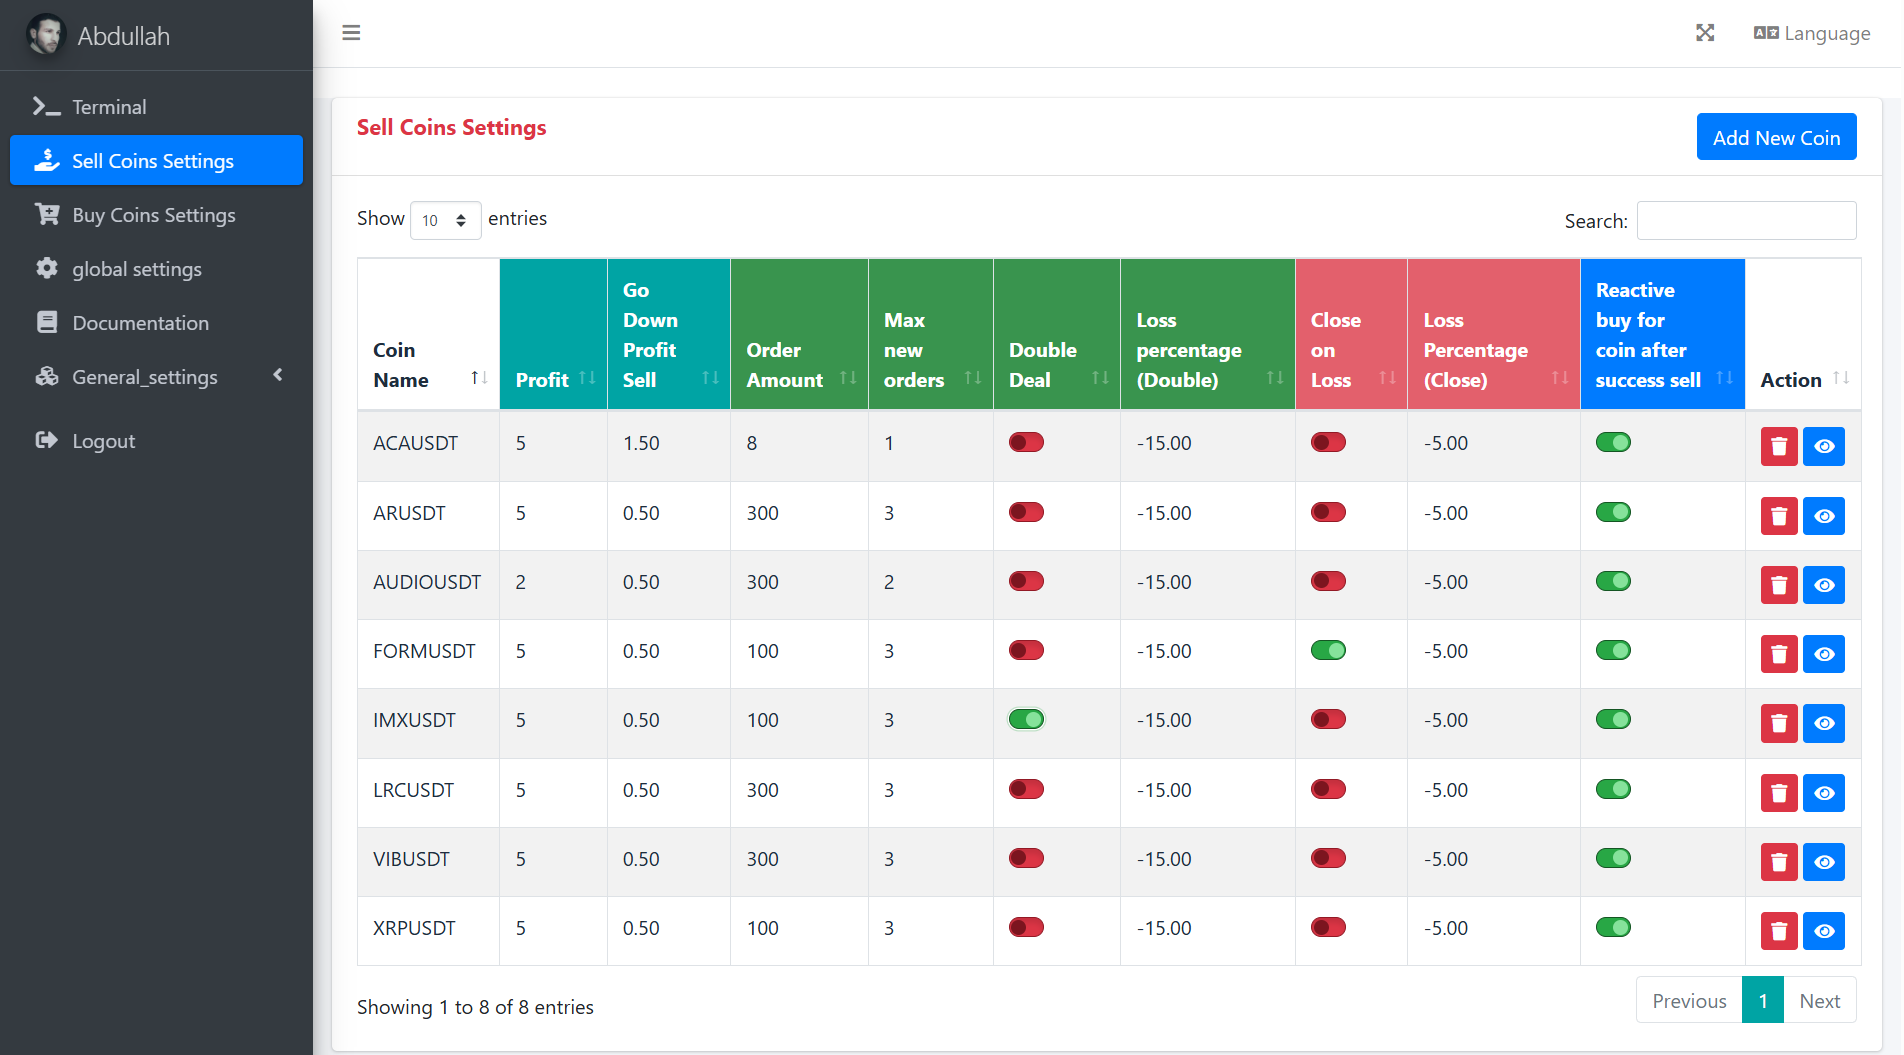The height and width of the screenshot is (1055, 1904).
Task: Click the trash icon for VIBUSDT
Action: click(x=1778, y=862)
